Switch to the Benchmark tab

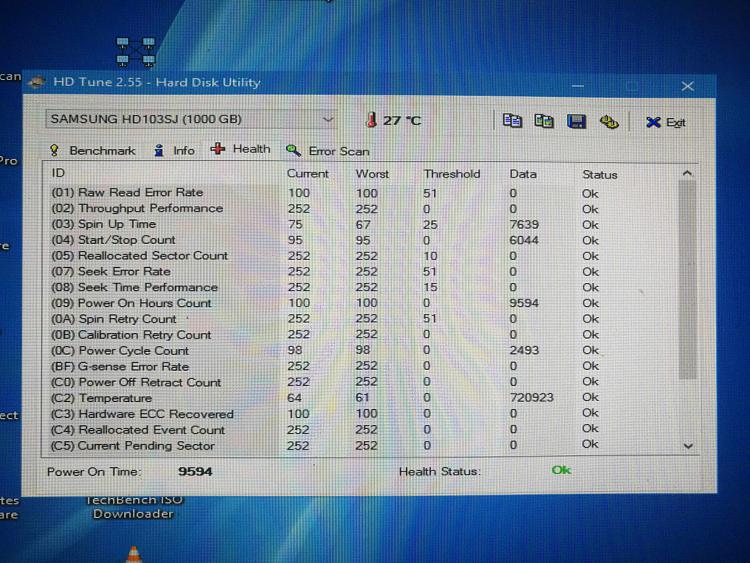click(x=93, y=151)
